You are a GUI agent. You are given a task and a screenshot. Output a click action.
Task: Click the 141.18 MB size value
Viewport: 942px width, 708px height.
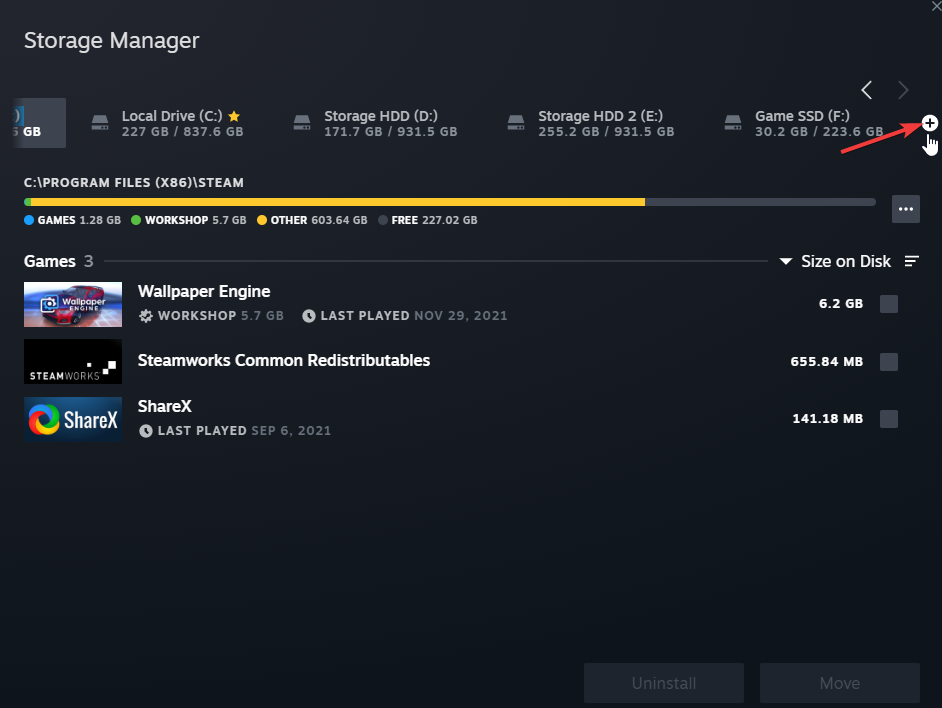pos(827,419)
